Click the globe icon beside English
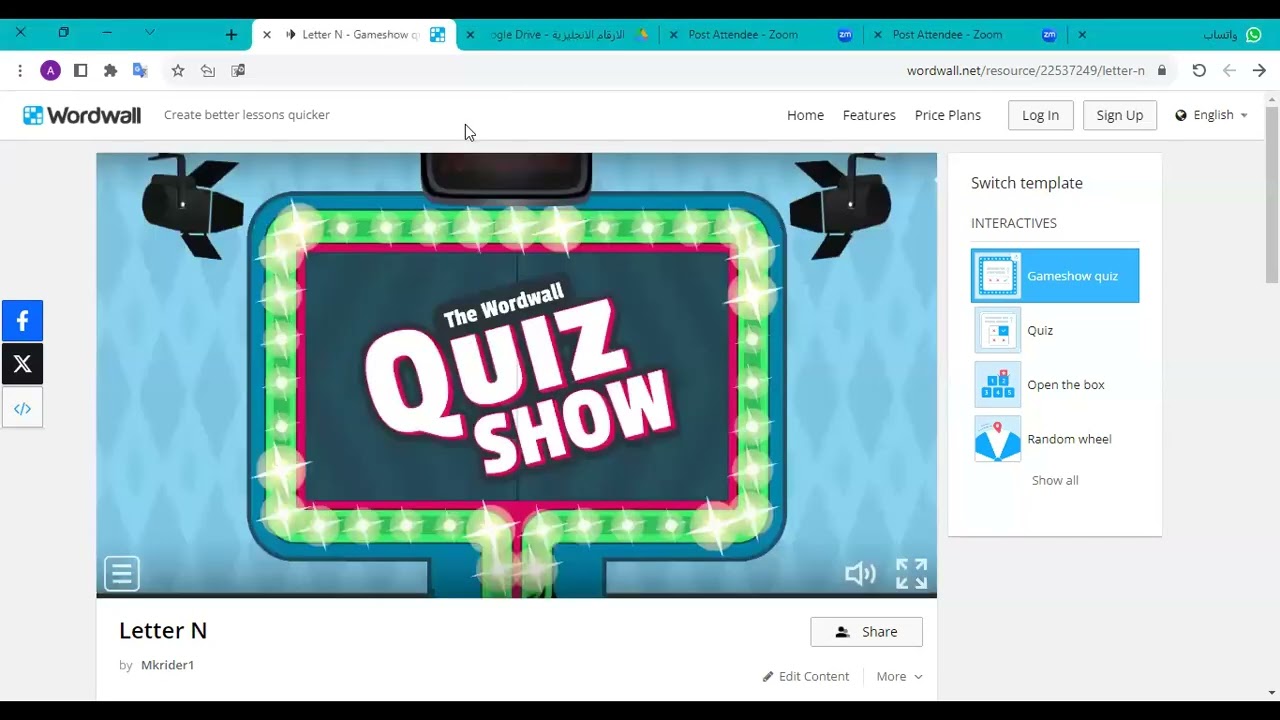This screenshot has width=1280, height=720. coord(1181,115)
